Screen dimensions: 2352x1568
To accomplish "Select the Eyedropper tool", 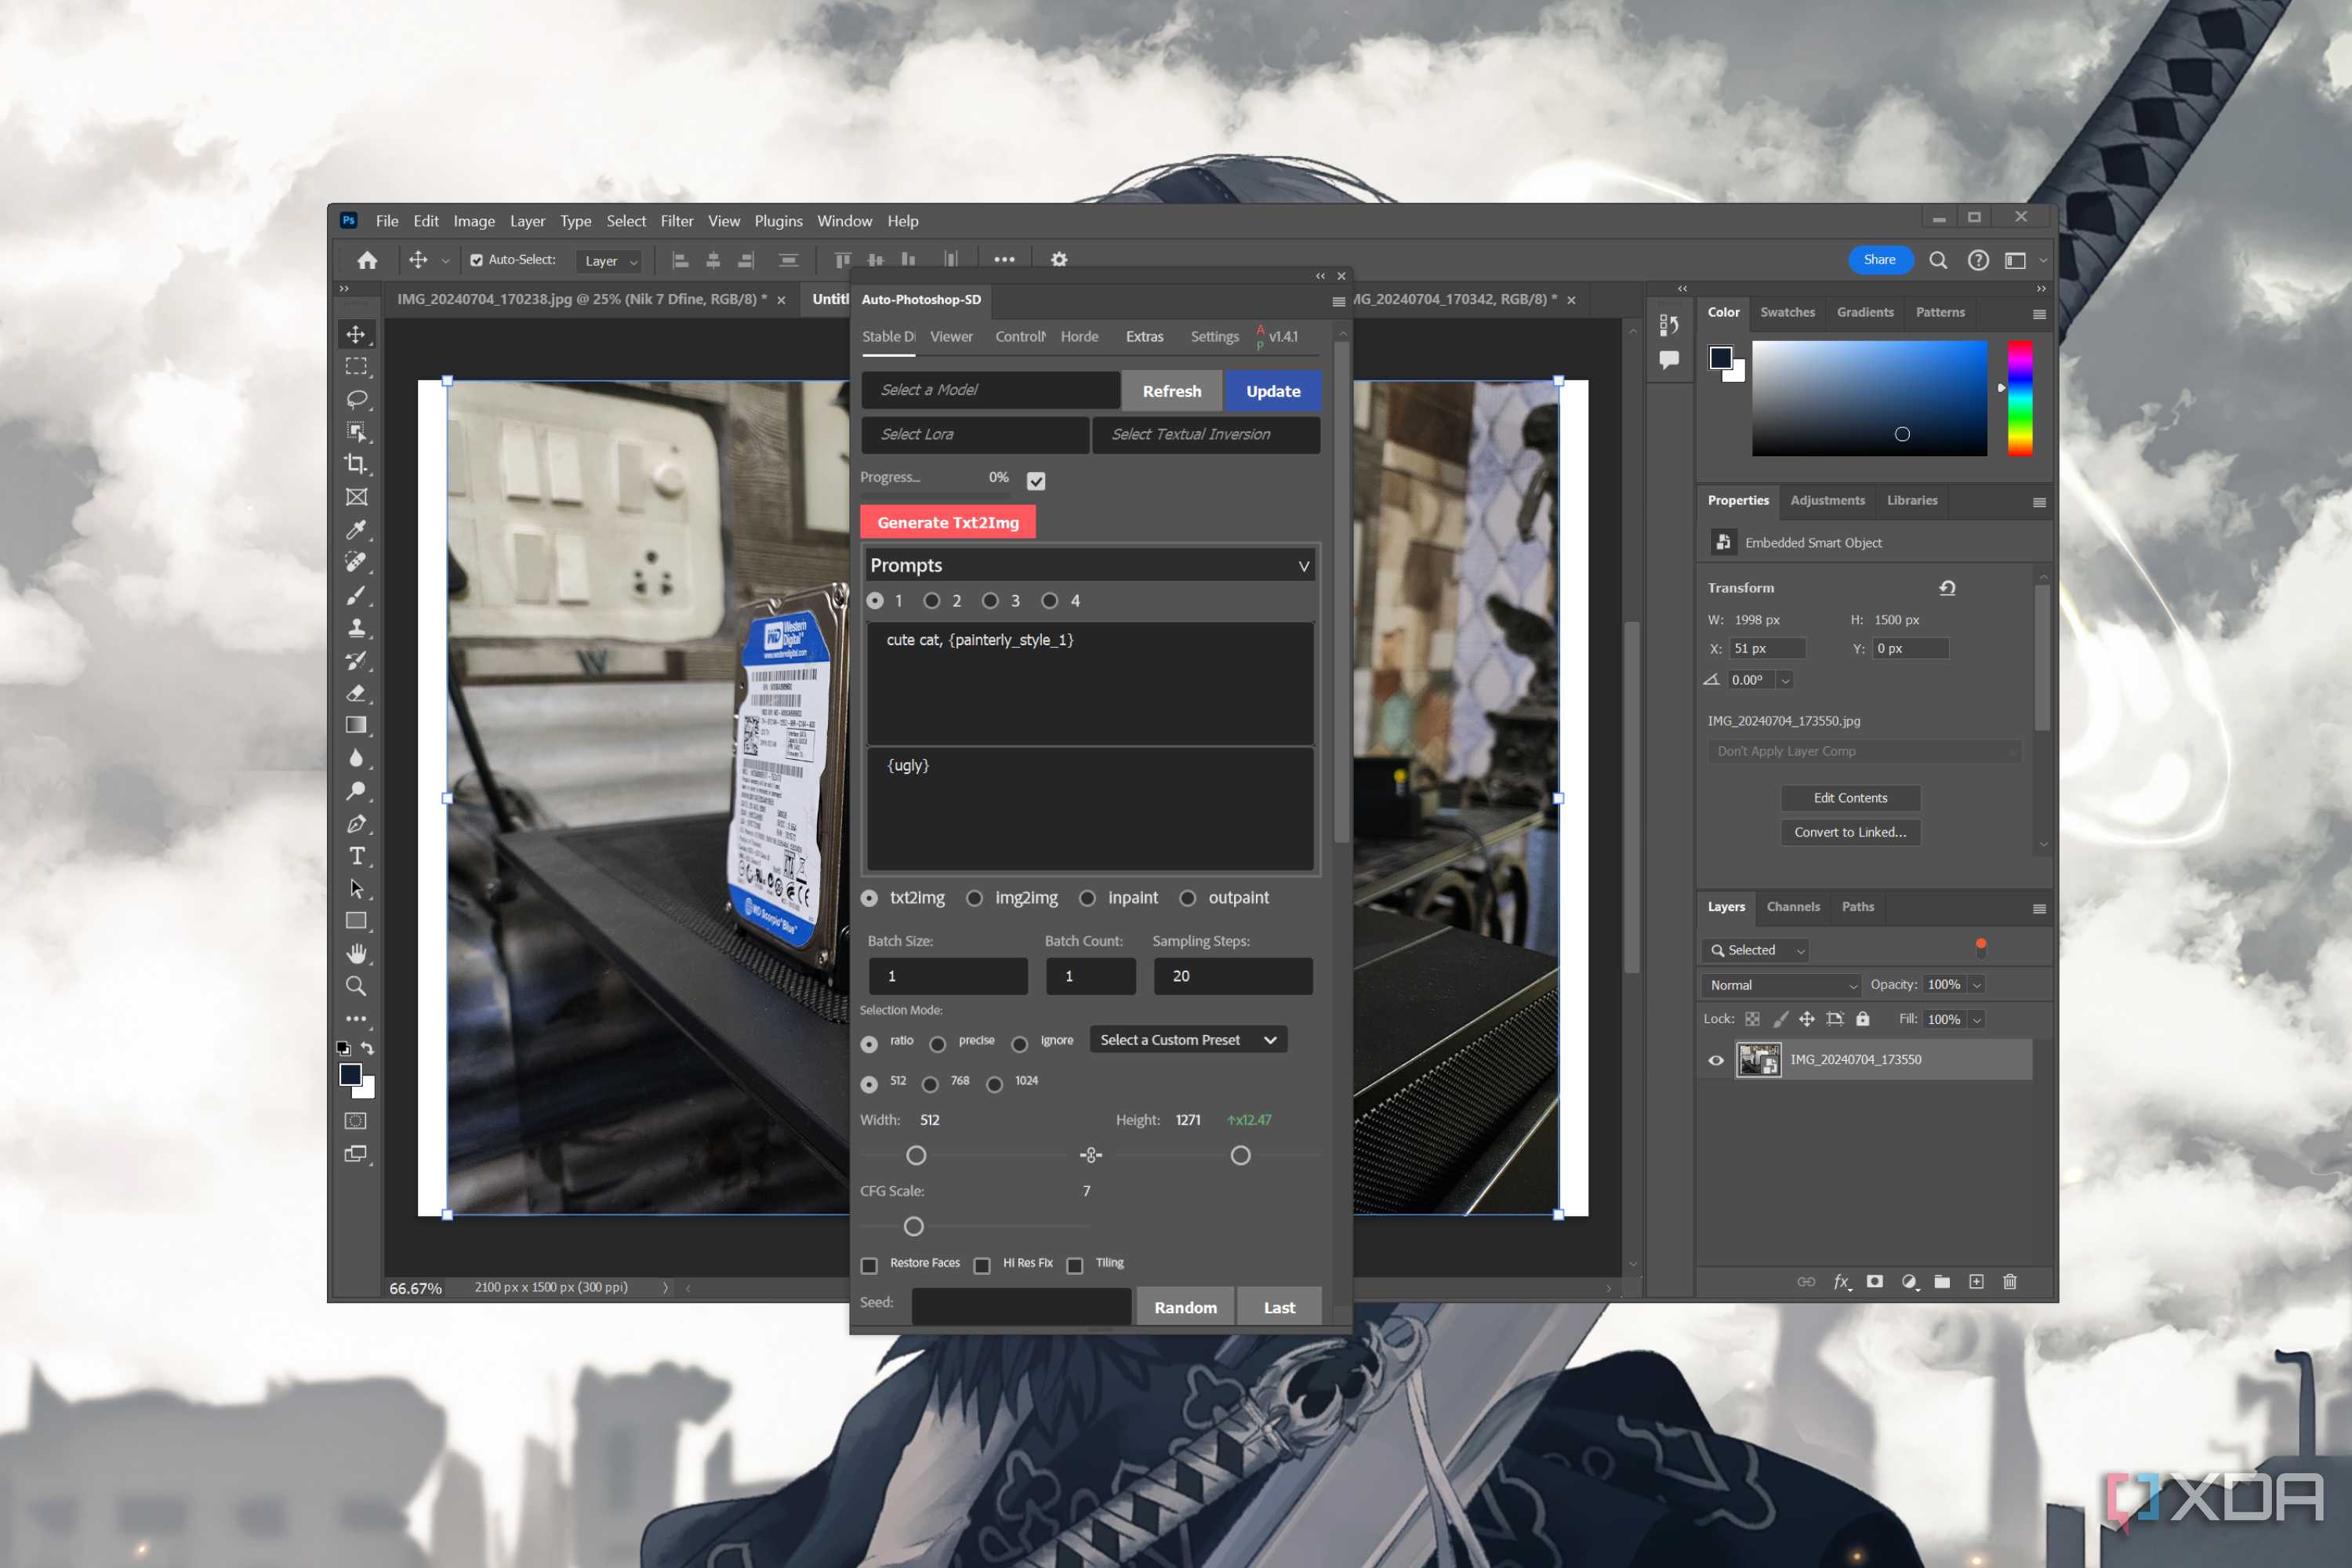I will (x=356, y=529).
